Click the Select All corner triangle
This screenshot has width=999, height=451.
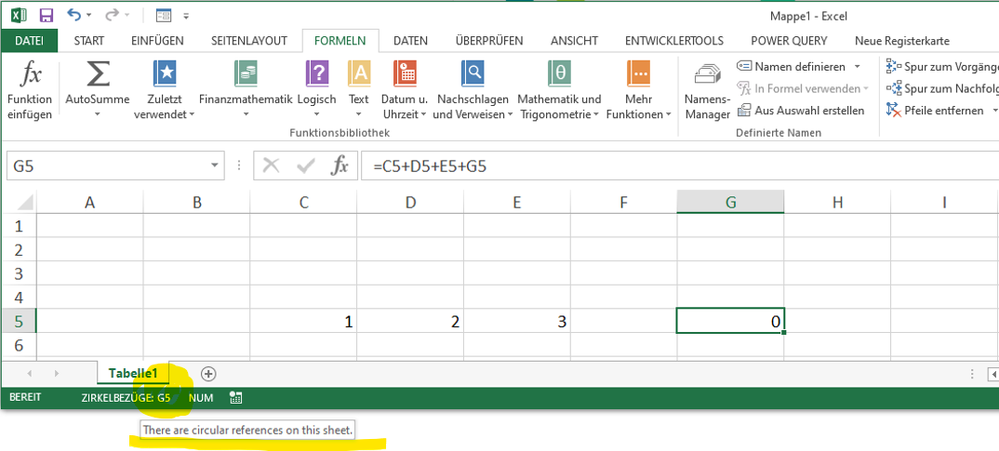25,202
